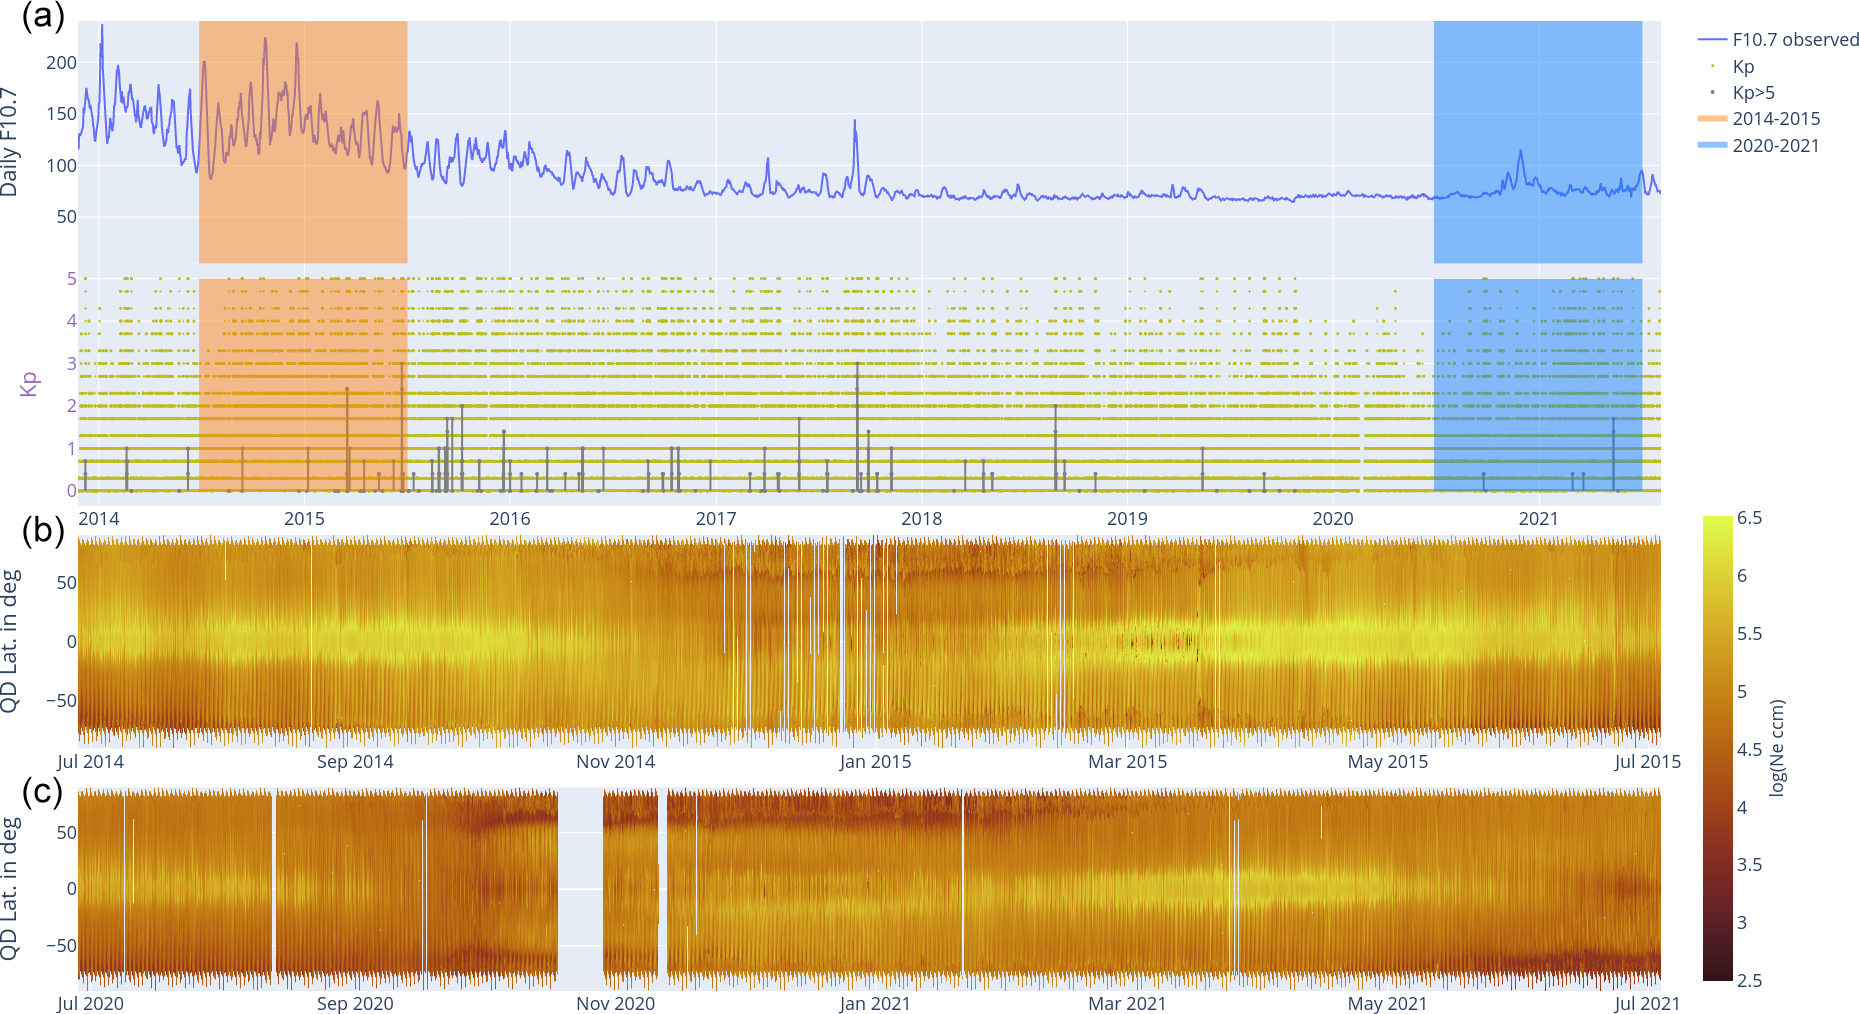This screenshot has width=1859, height=1014.
Task: Click the blue 2020-2021 shaded region in the Kp plot
Action: coord(1537,385)
